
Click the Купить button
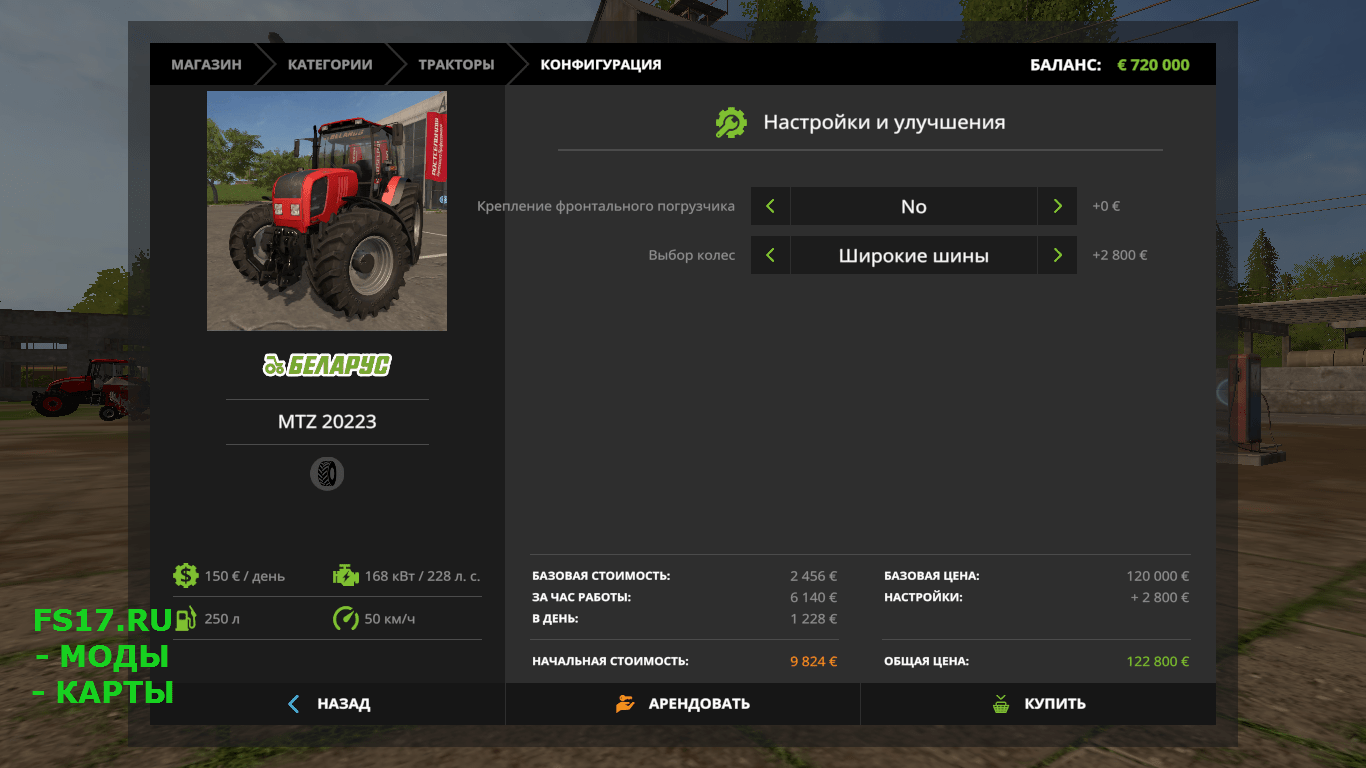pyautogui.click(x=1038, y=704)
